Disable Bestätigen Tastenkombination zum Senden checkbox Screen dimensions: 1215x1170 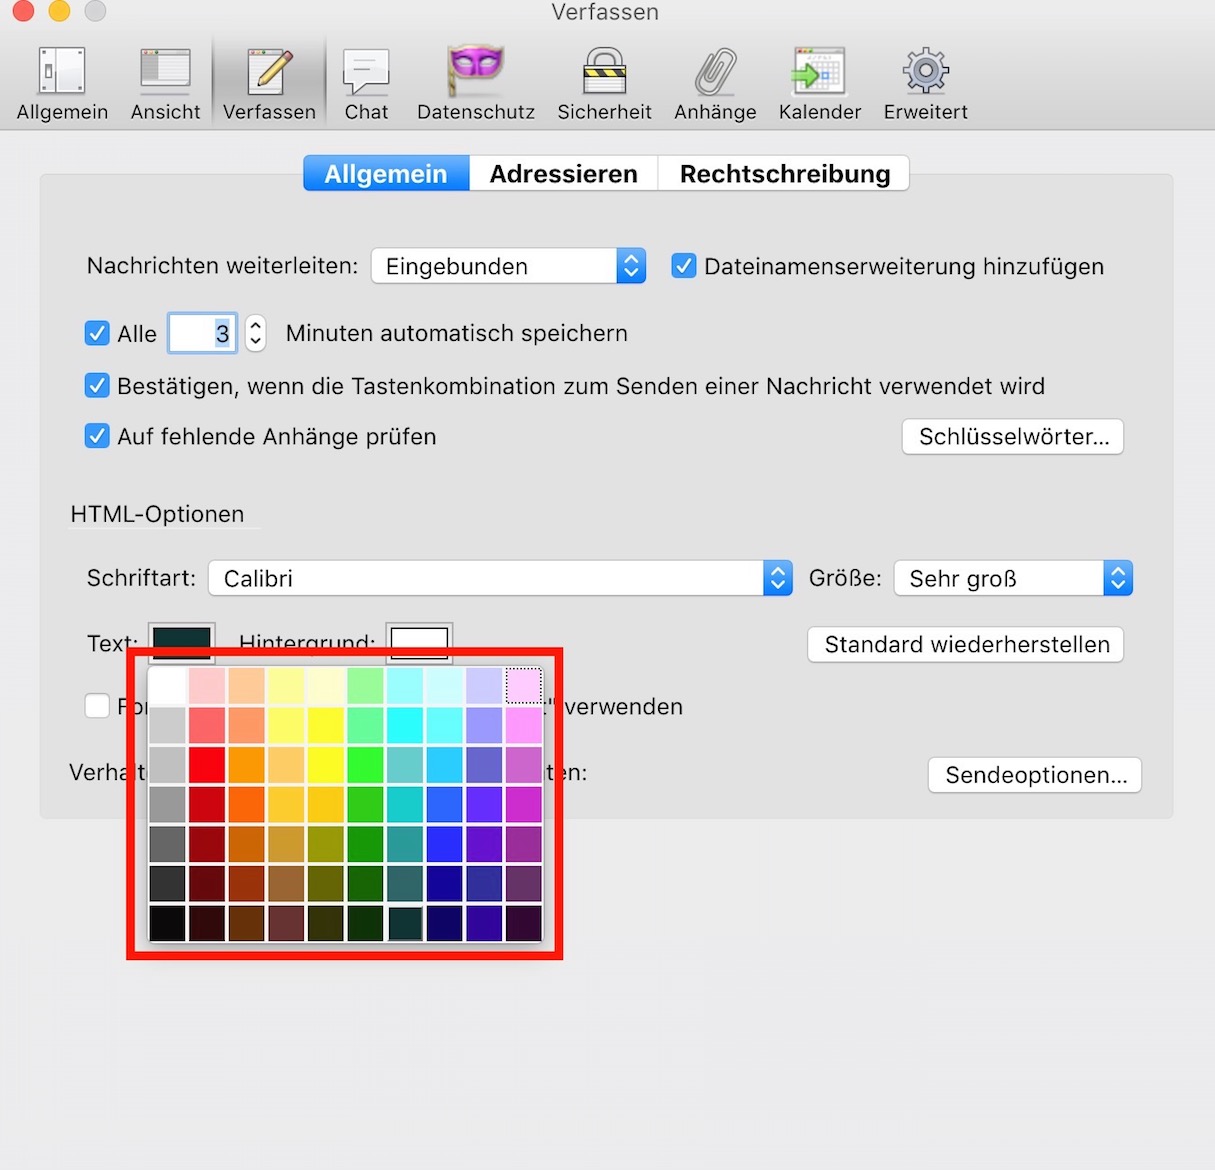(97, 385)
